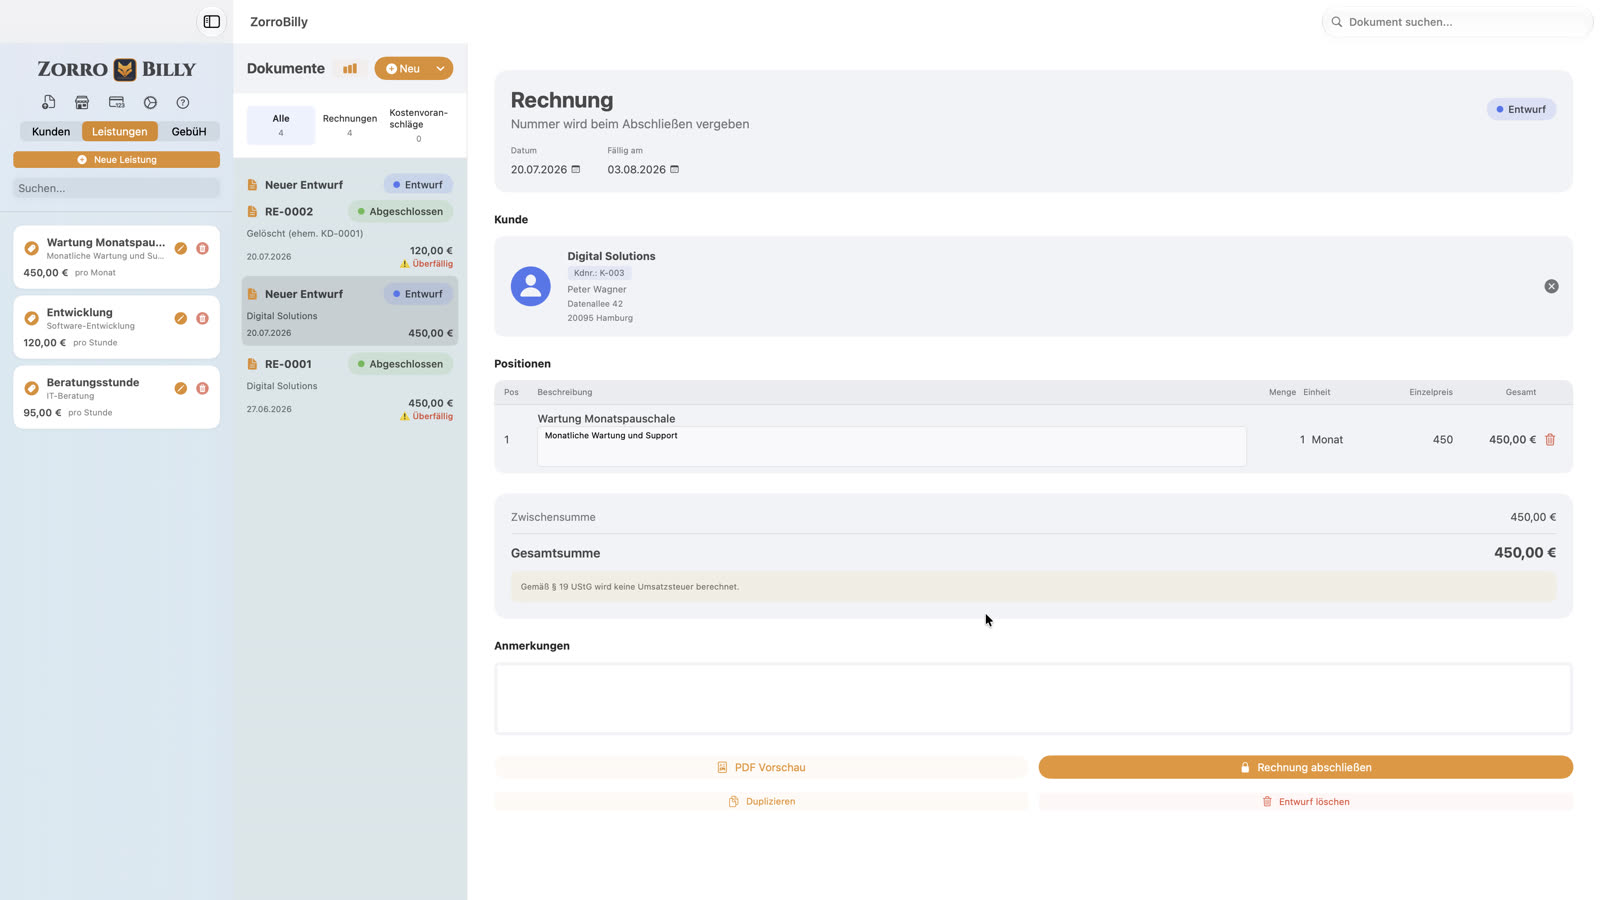1600x900 pixels.
Task: Focus the Suchen field in sidebar
Action: tap(116, 188)
